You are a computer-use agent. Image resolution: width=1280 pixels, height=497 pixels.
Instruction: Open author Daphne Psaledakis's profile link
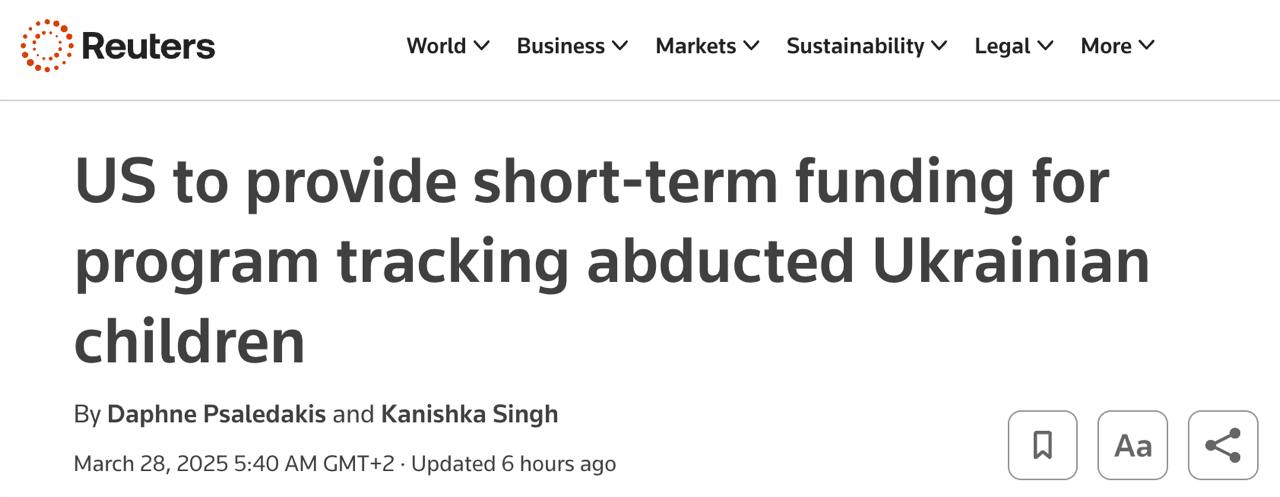pos(216,414)
